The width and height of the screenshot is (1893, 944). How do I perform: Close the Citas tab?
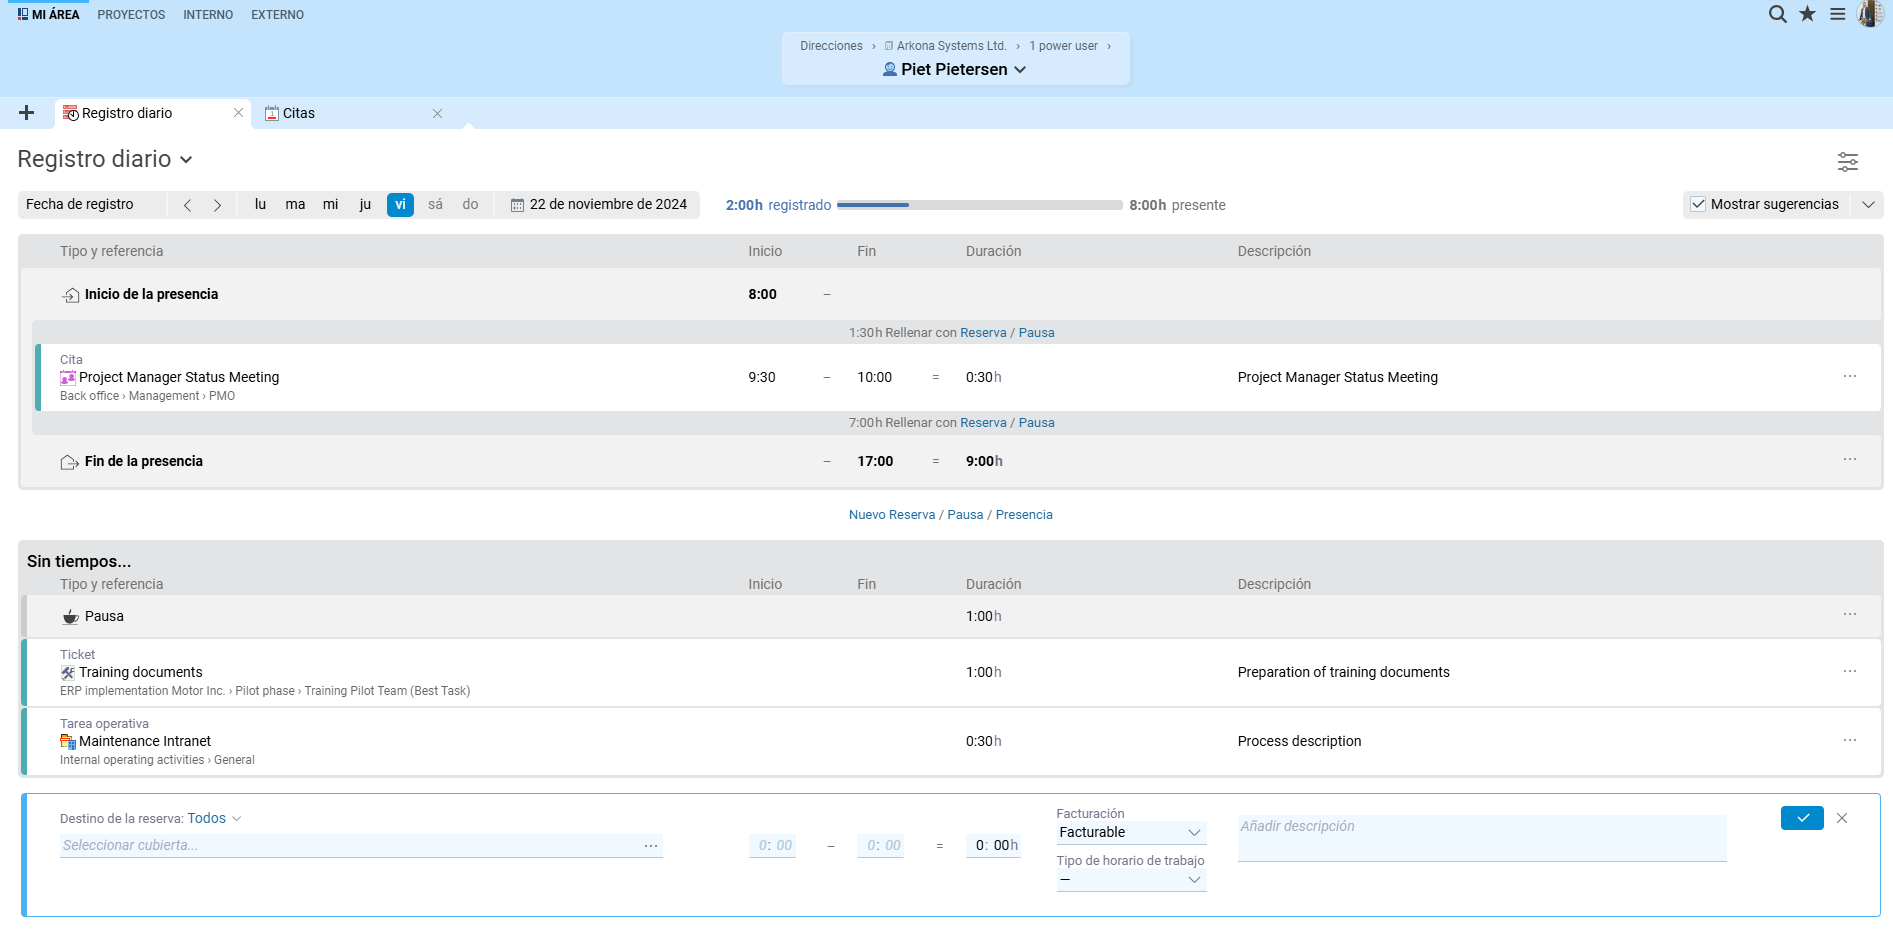(x=437, y=114)
